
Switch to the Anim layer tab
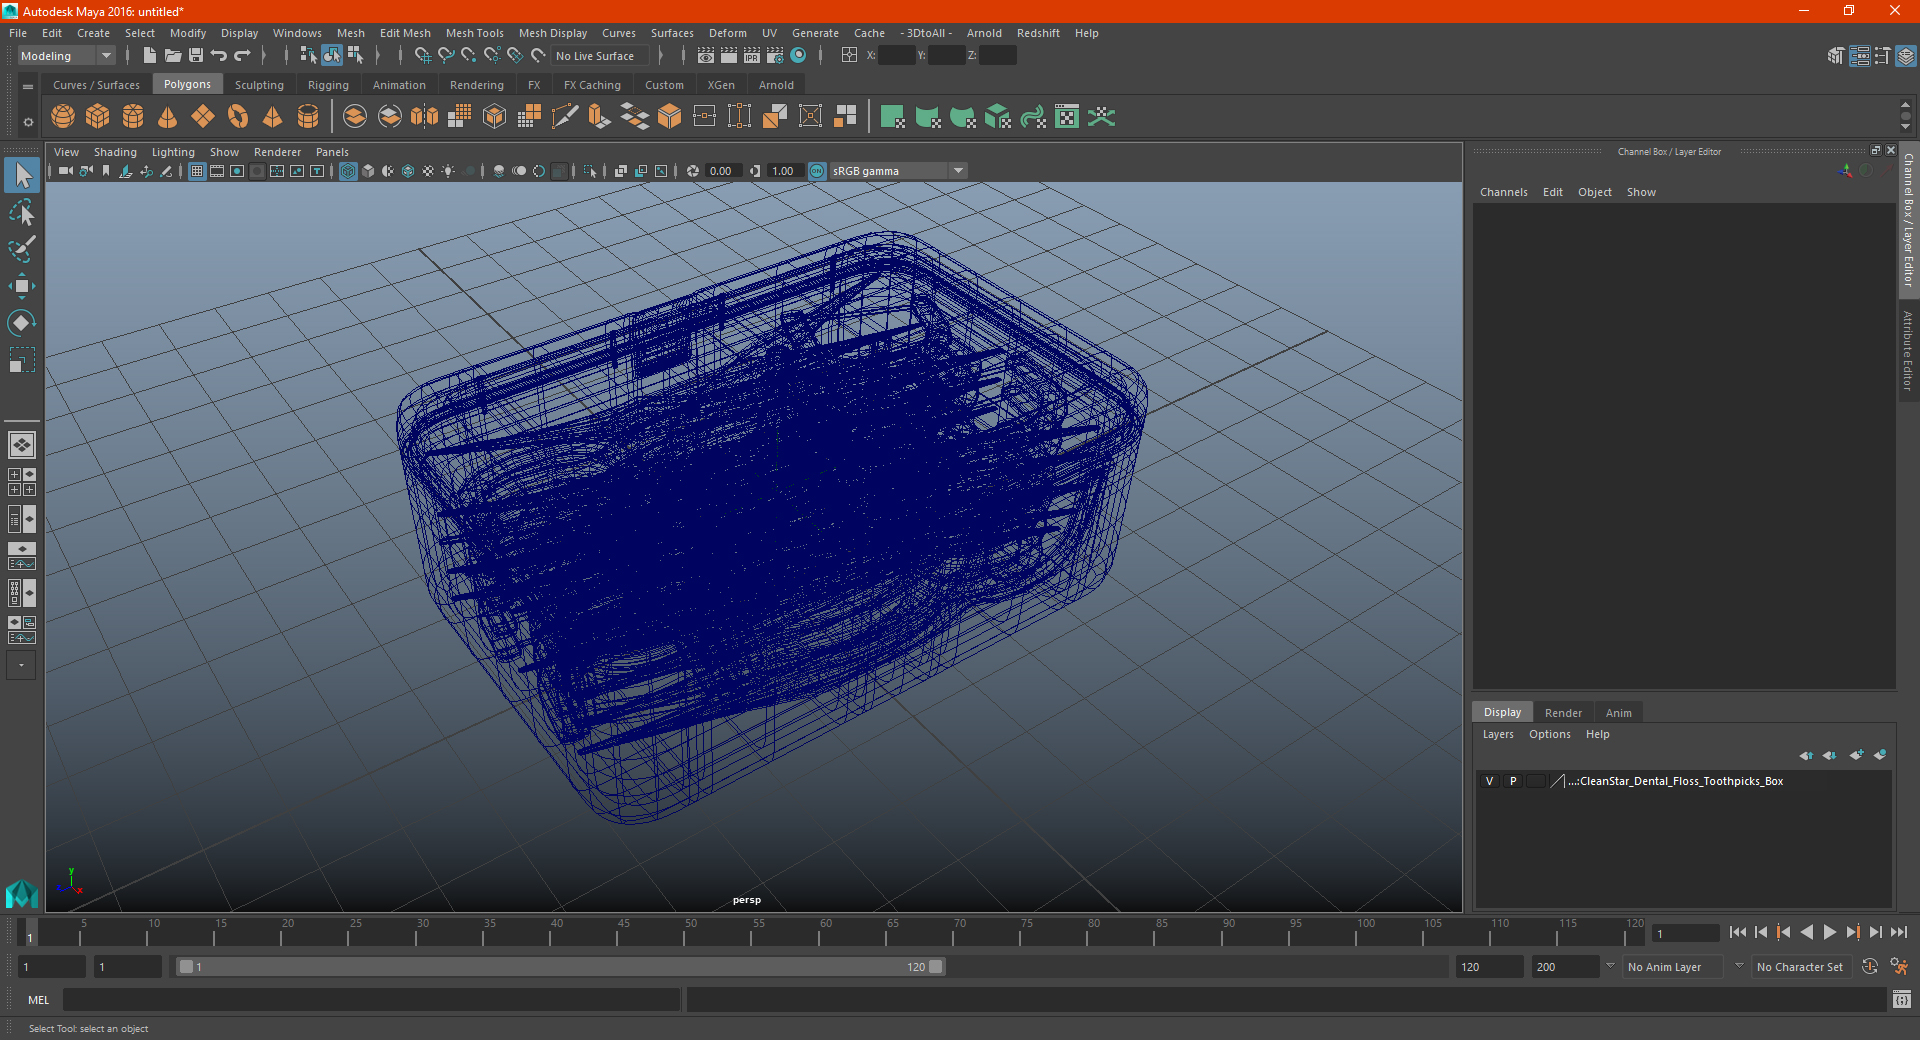(x=1618, y=713)
